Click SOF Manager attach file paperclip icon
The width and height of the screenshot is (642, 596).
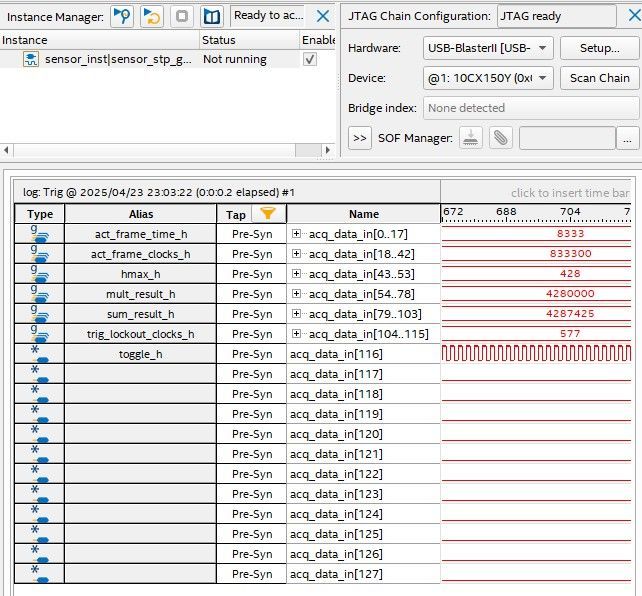point(501,138)
